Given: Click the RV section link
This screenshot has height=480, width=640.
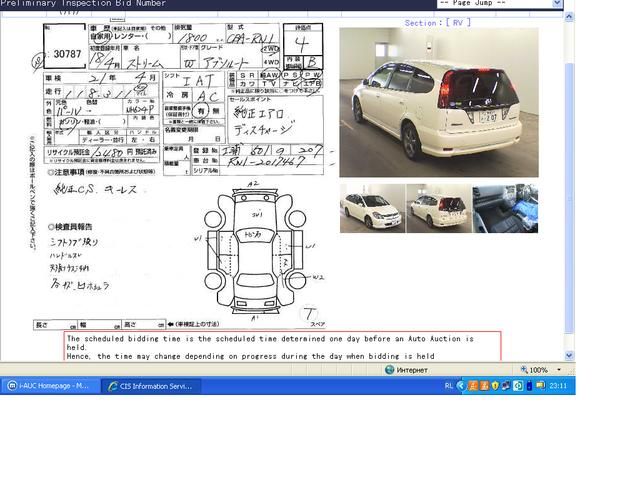Looking at the screenshot, I should pyautogui.click(x=459, y=22).
